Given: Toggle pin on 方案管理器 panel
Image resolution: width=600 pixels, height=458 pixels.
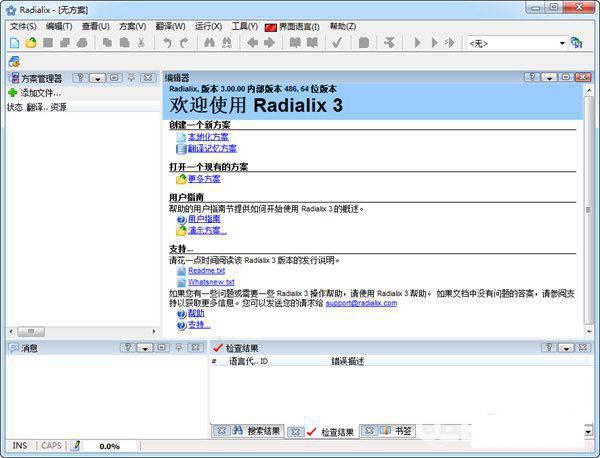Looking at the screenshot, I should click(131, 78).
